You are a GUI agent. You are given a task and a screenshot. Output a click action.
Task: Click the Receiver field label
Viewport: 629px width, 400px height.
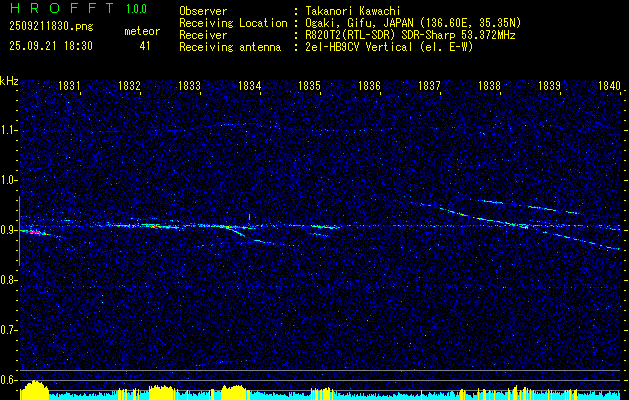tap(203, 35)
